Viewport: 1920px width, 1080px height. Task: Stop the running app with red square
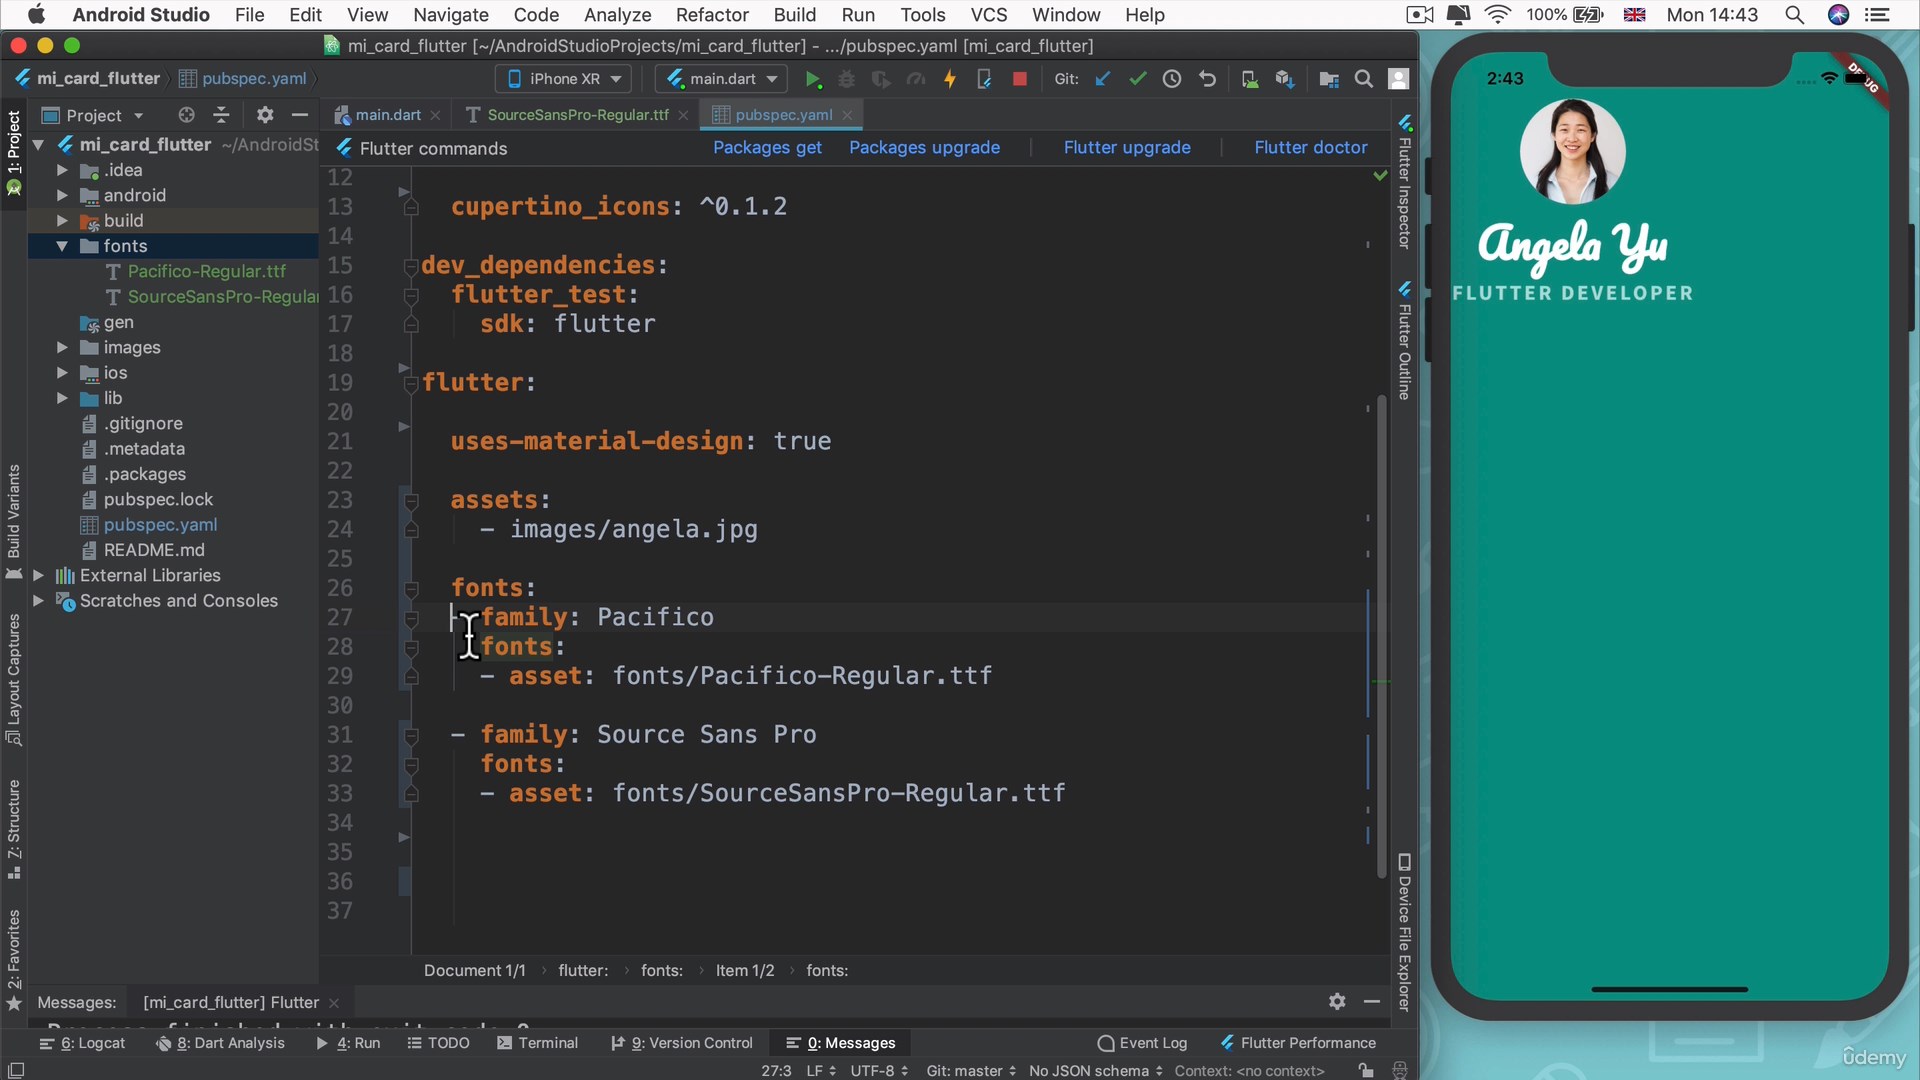[1020, 79]
